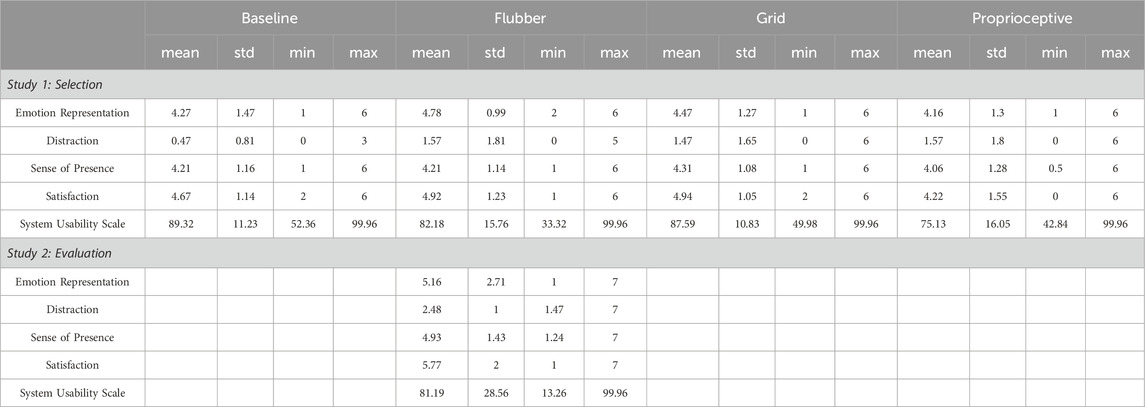Select Study 2 Emotion Representation mean 5.16
Viewport: 1145px width, 407px height.
click(x=431, y=281)
